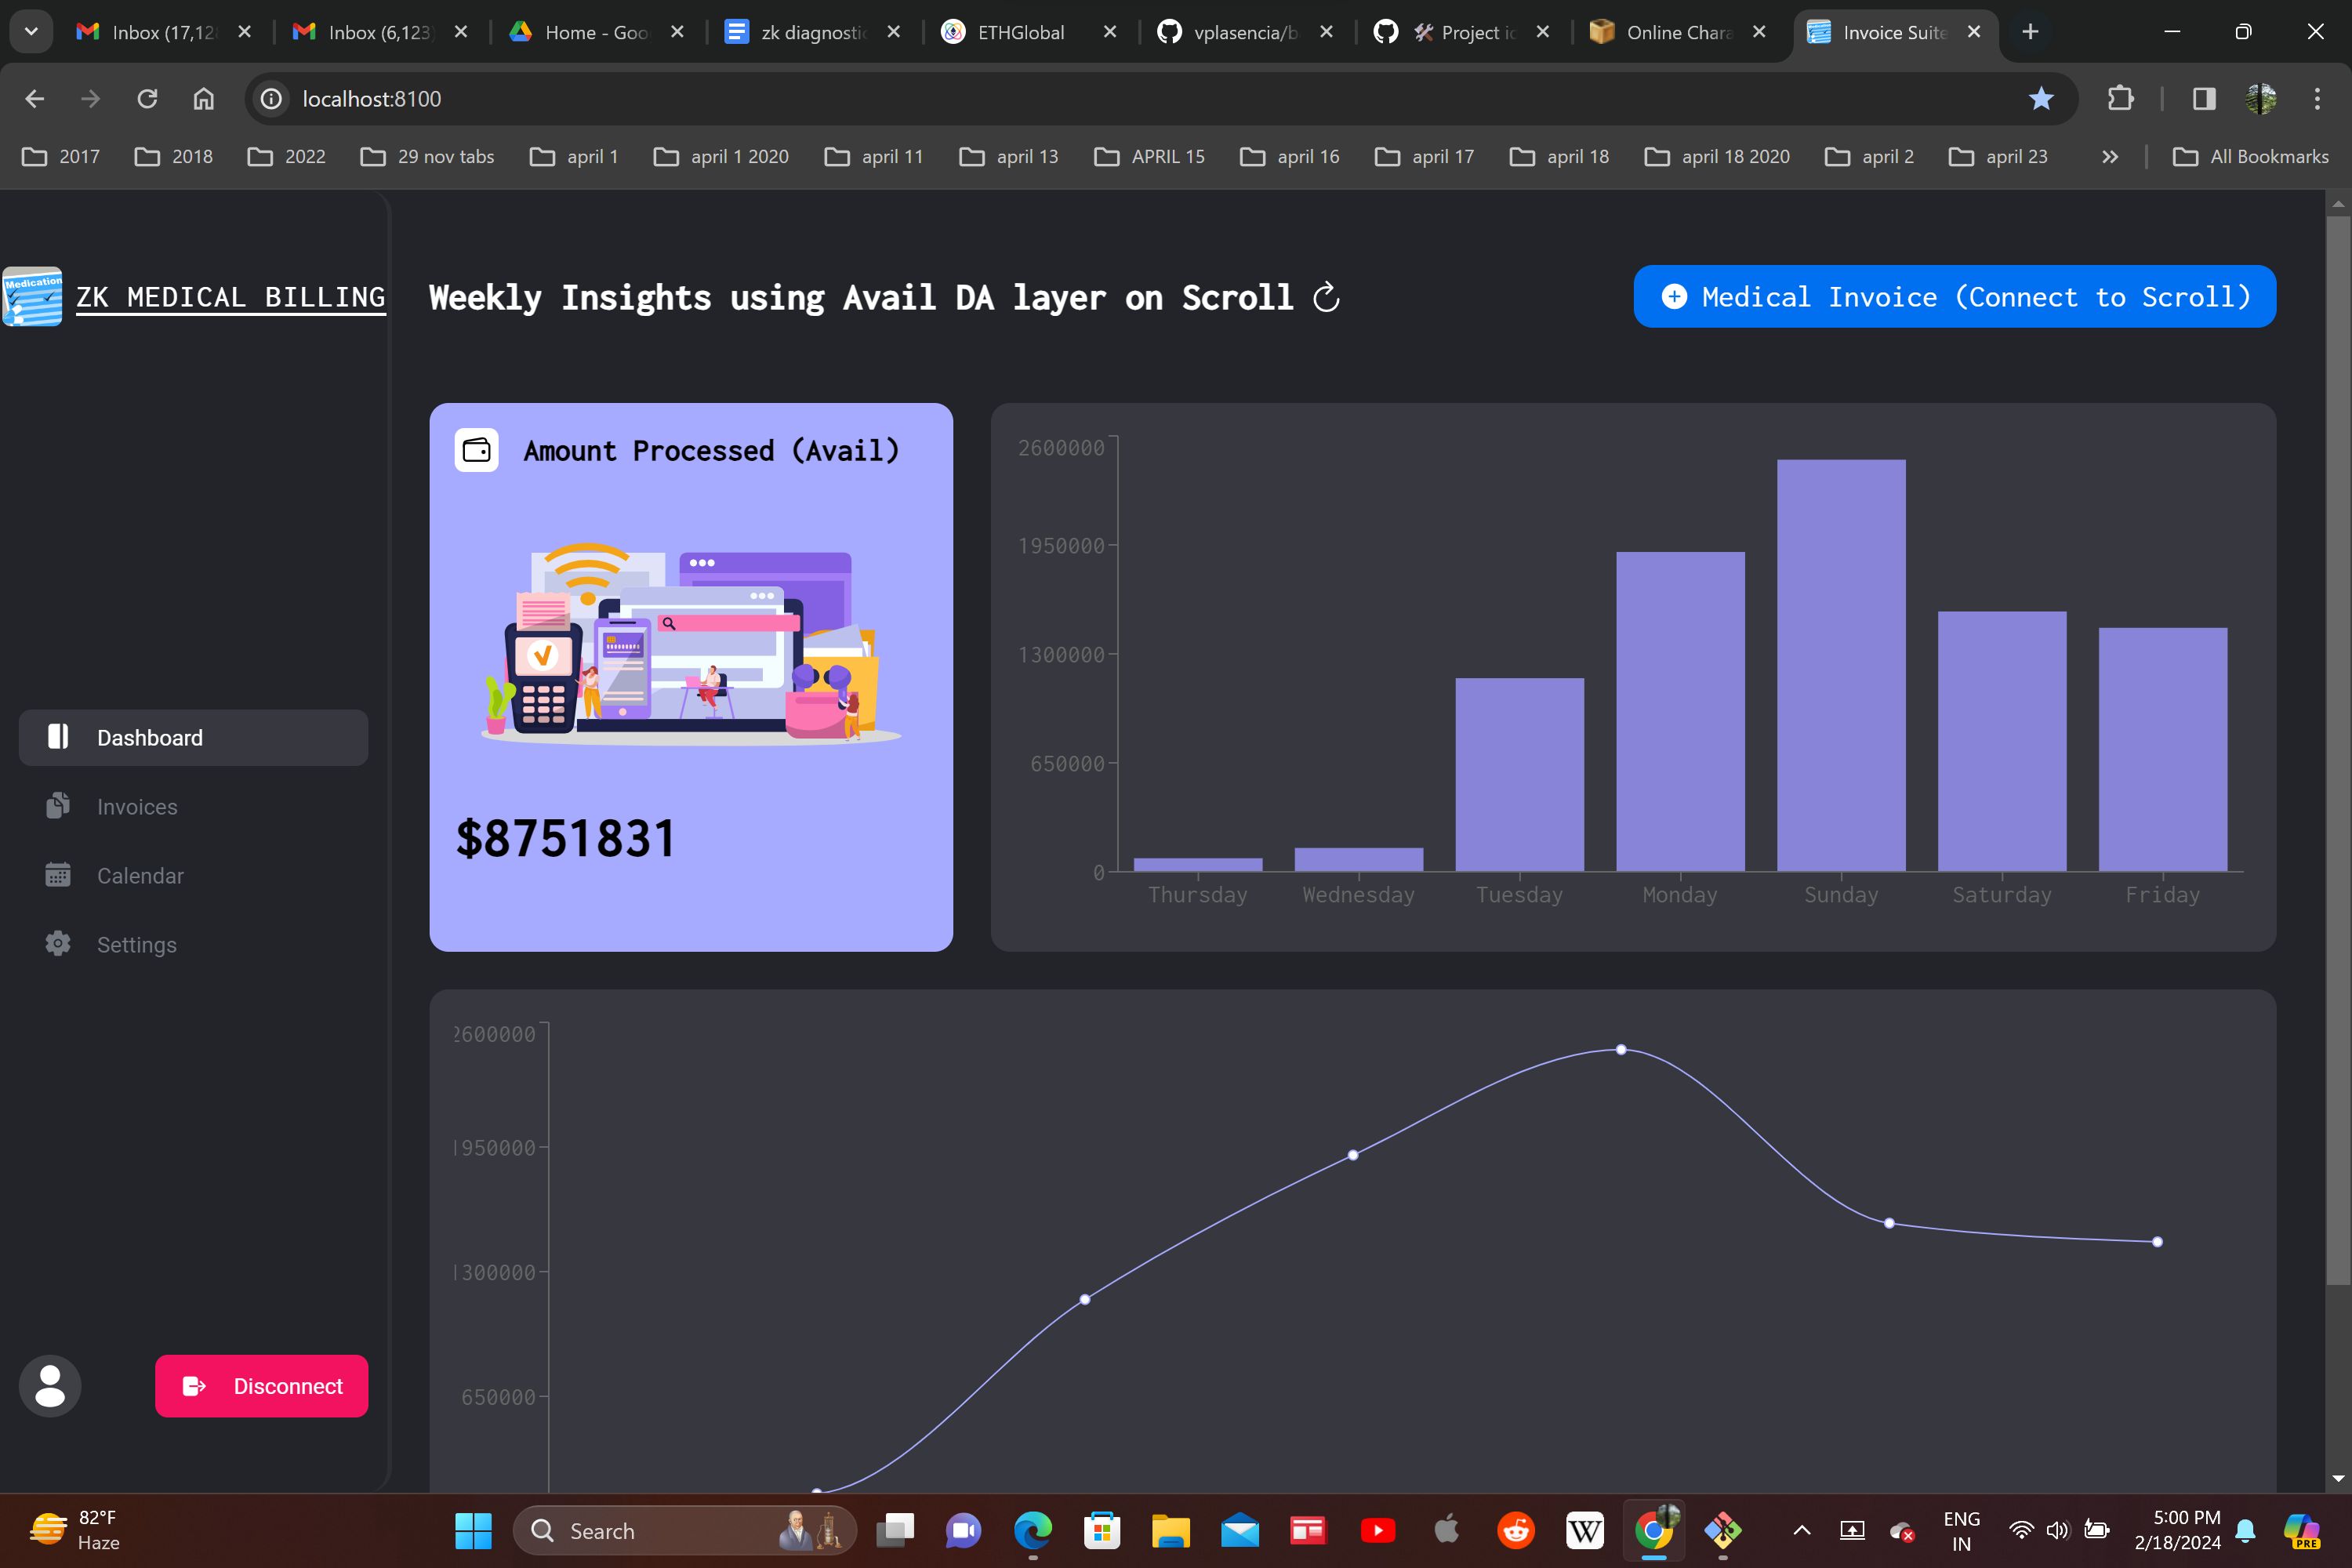Viewport: 2352px width, 1568px height.
Task: Open Windows Start menu
Action: 473,1531
